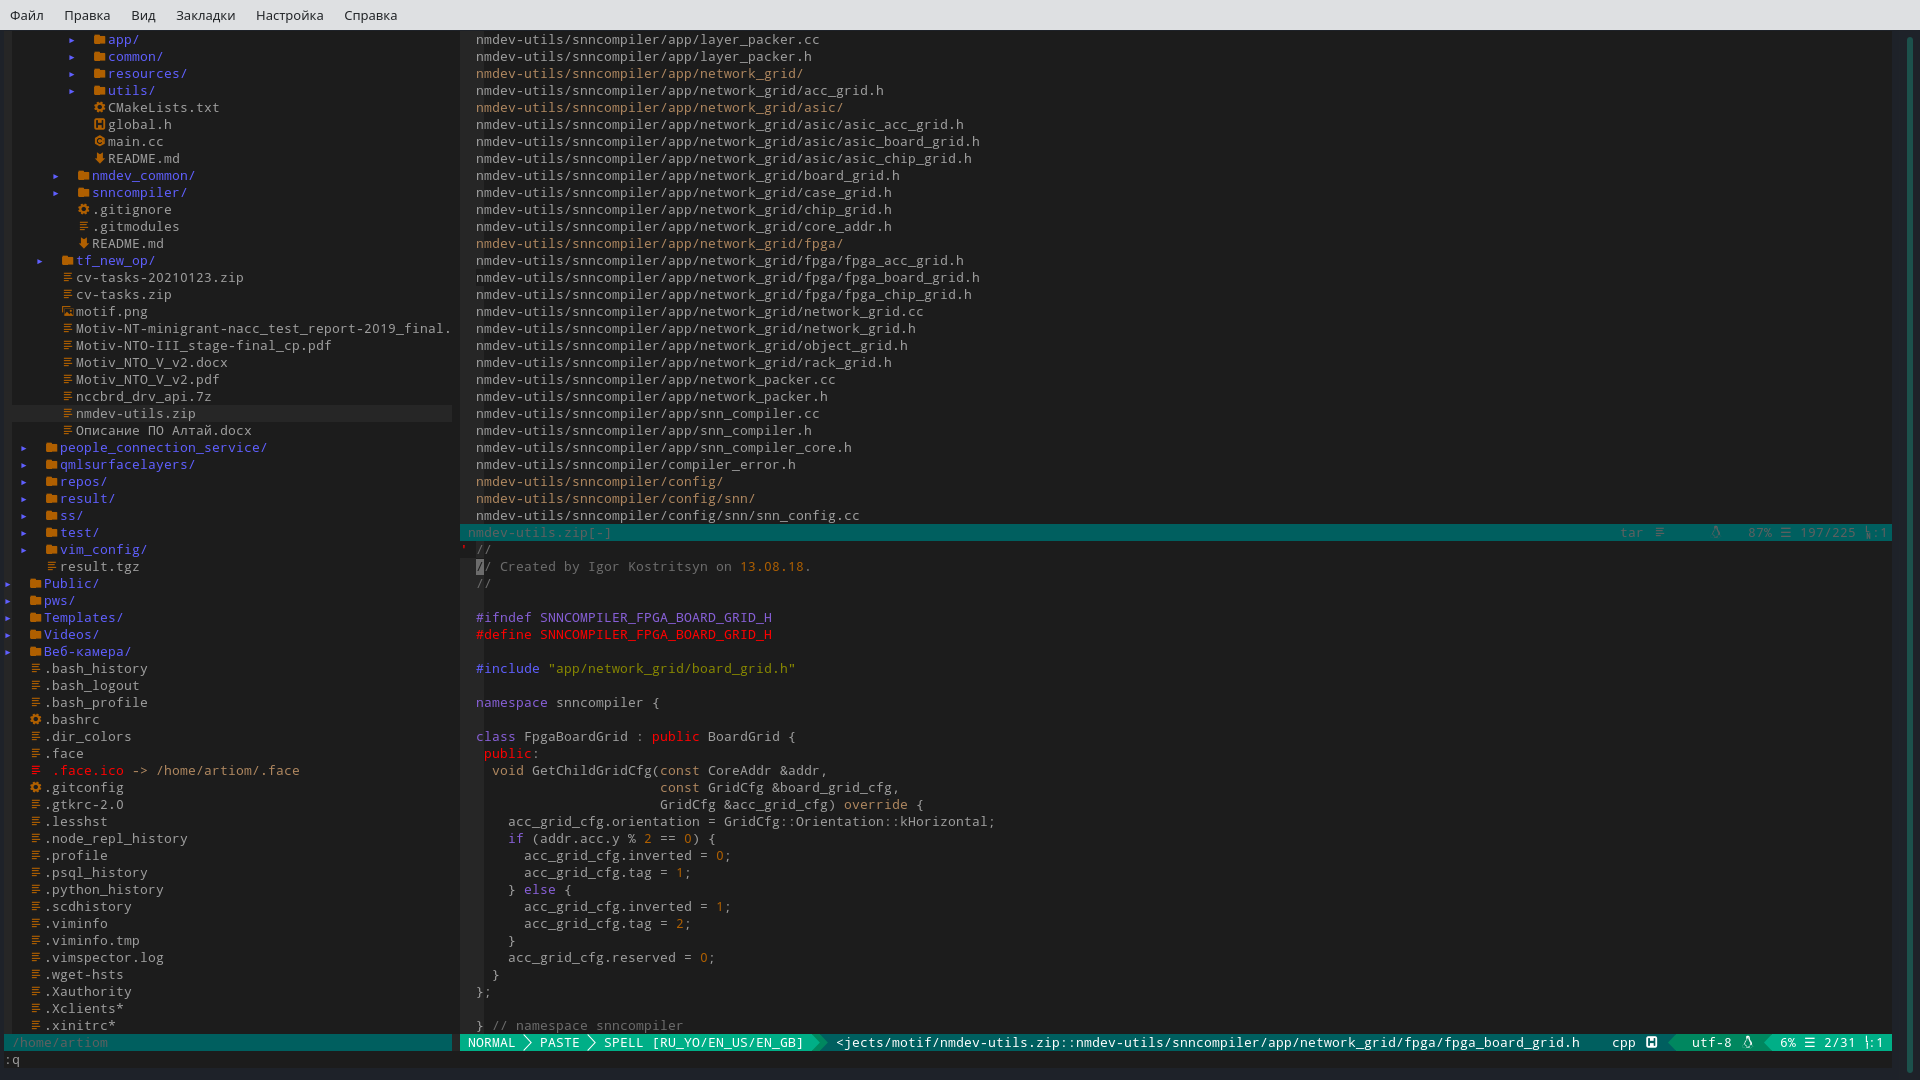
Task: Click the folder icon beside vim_config/
Action: [x=52, y=550]
